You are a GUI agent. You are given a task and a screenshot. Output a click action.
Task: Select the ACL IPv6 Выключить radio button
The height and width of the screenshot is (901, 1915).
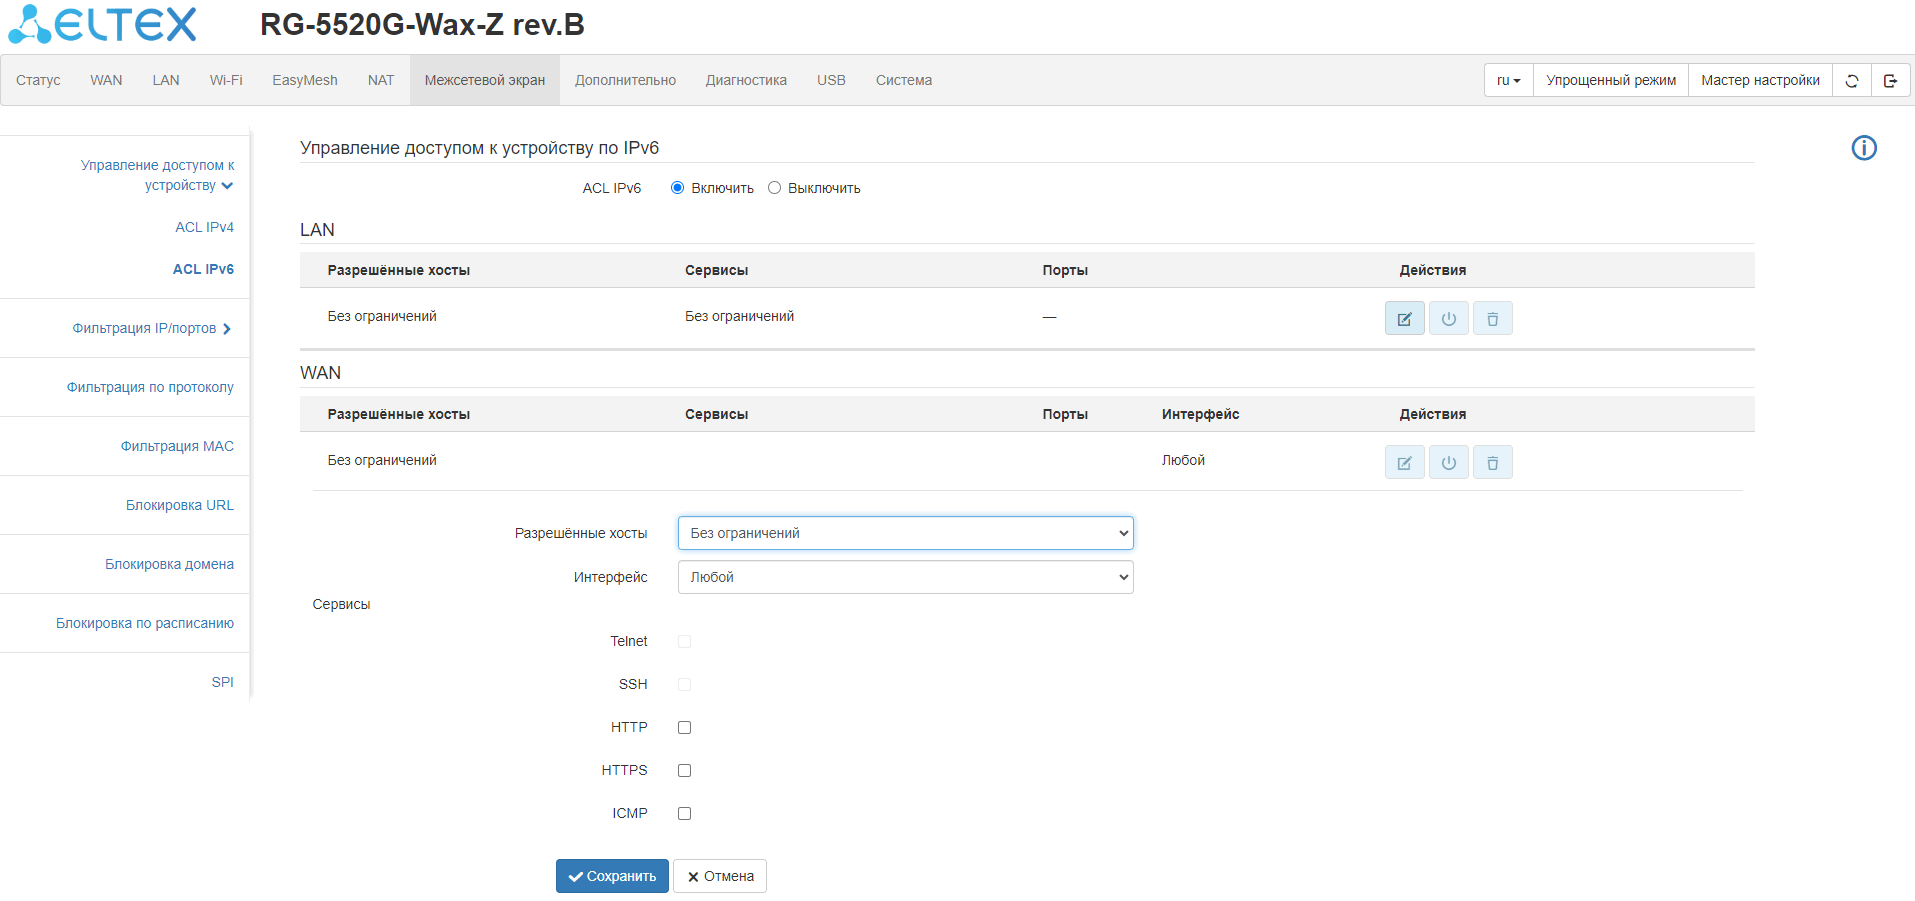coord(774,188)
